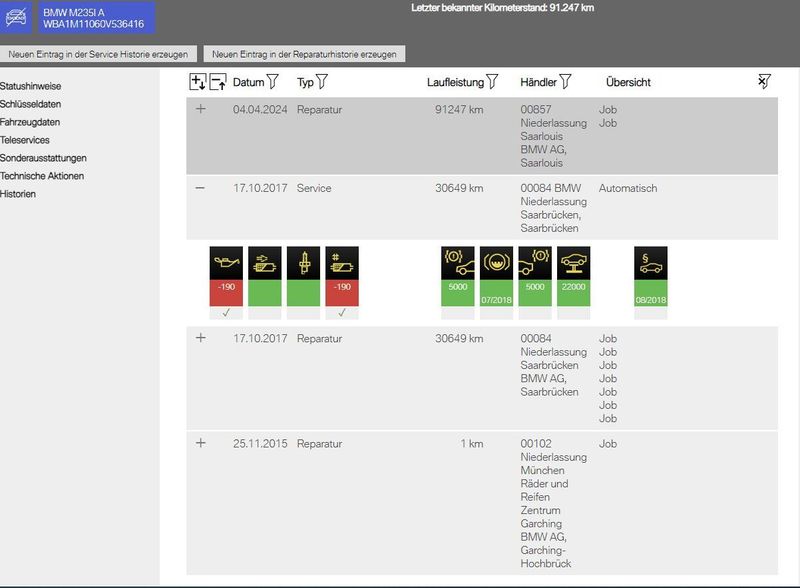Click microfilter service icon

pyautogui.click(x=342, y=263)
